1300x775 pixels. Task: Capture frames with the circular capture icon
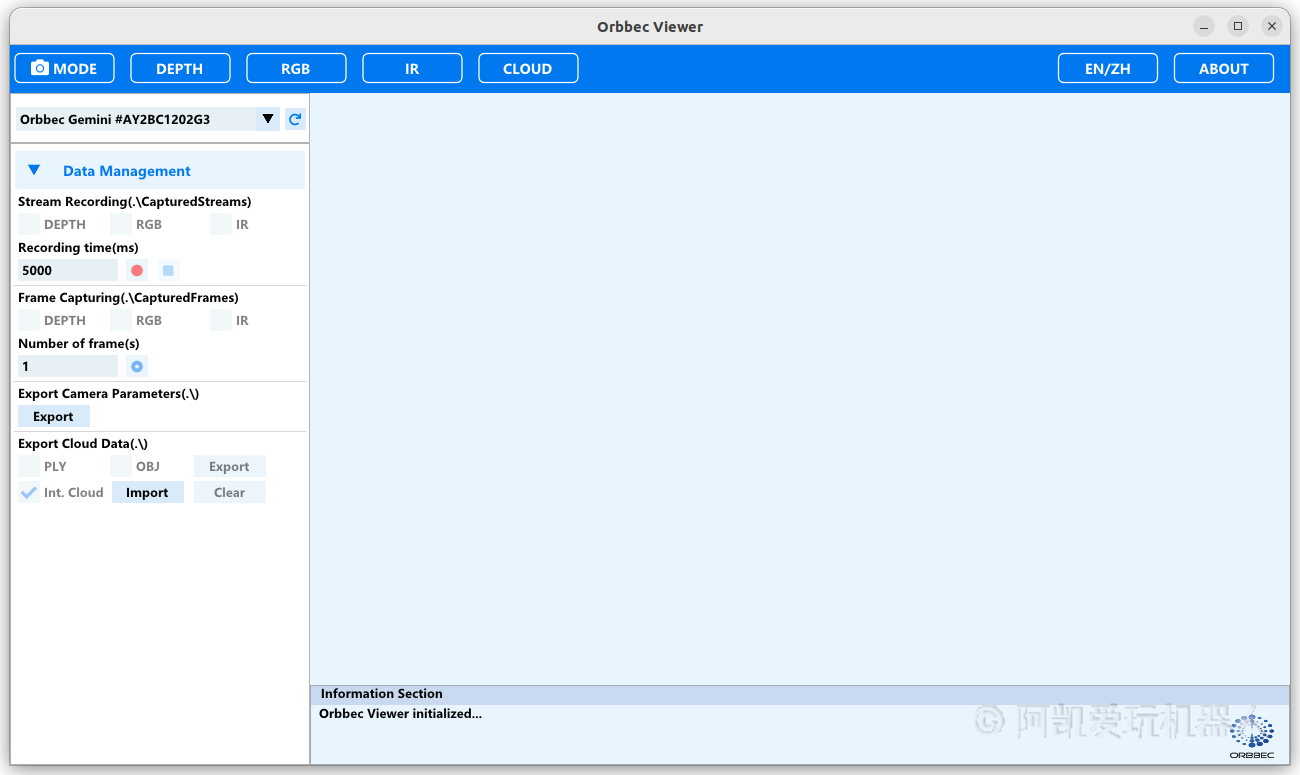coord(137,366)
